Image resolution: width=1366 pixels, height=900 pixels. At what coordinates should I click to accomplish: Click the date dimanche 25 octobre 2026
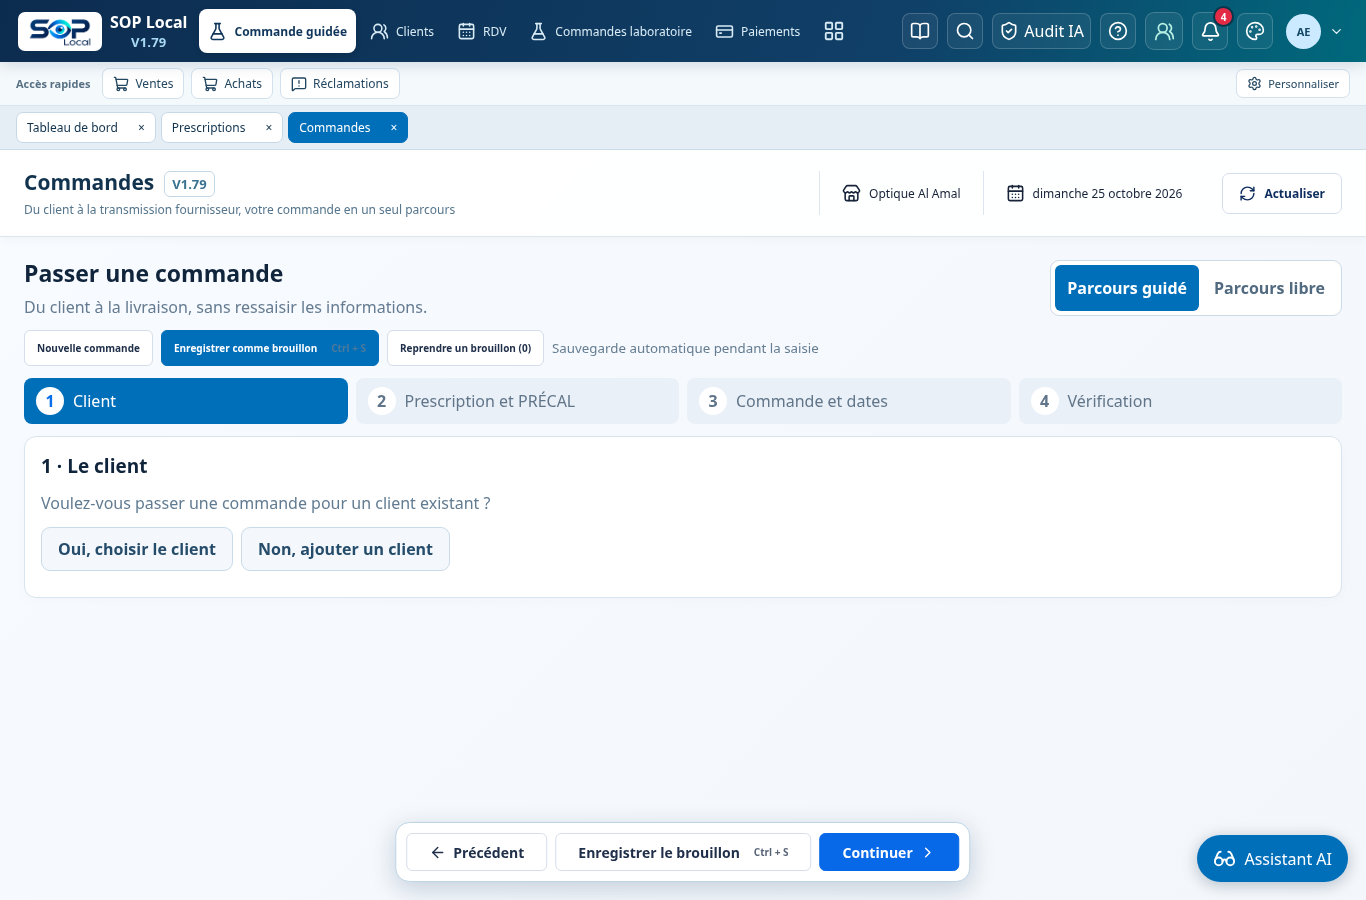(x=1095, y=193)
